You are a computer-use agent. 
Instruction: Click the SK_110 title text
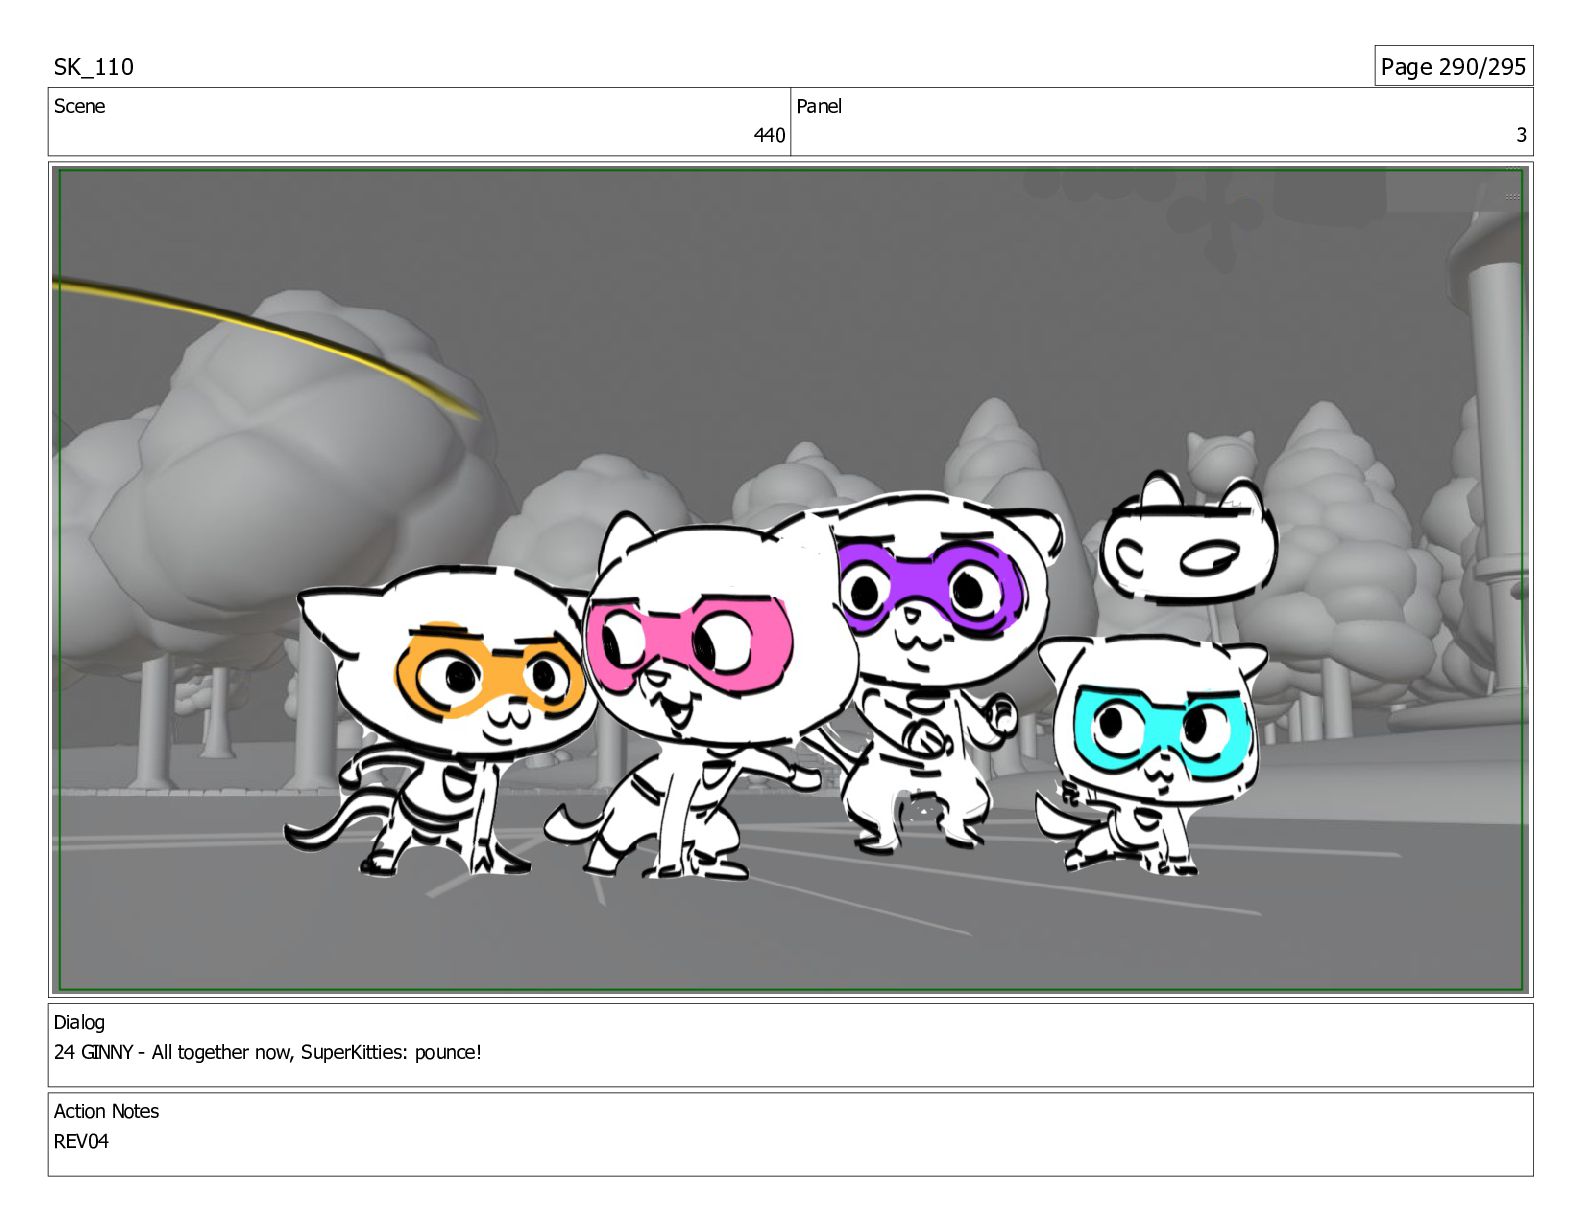93,67
